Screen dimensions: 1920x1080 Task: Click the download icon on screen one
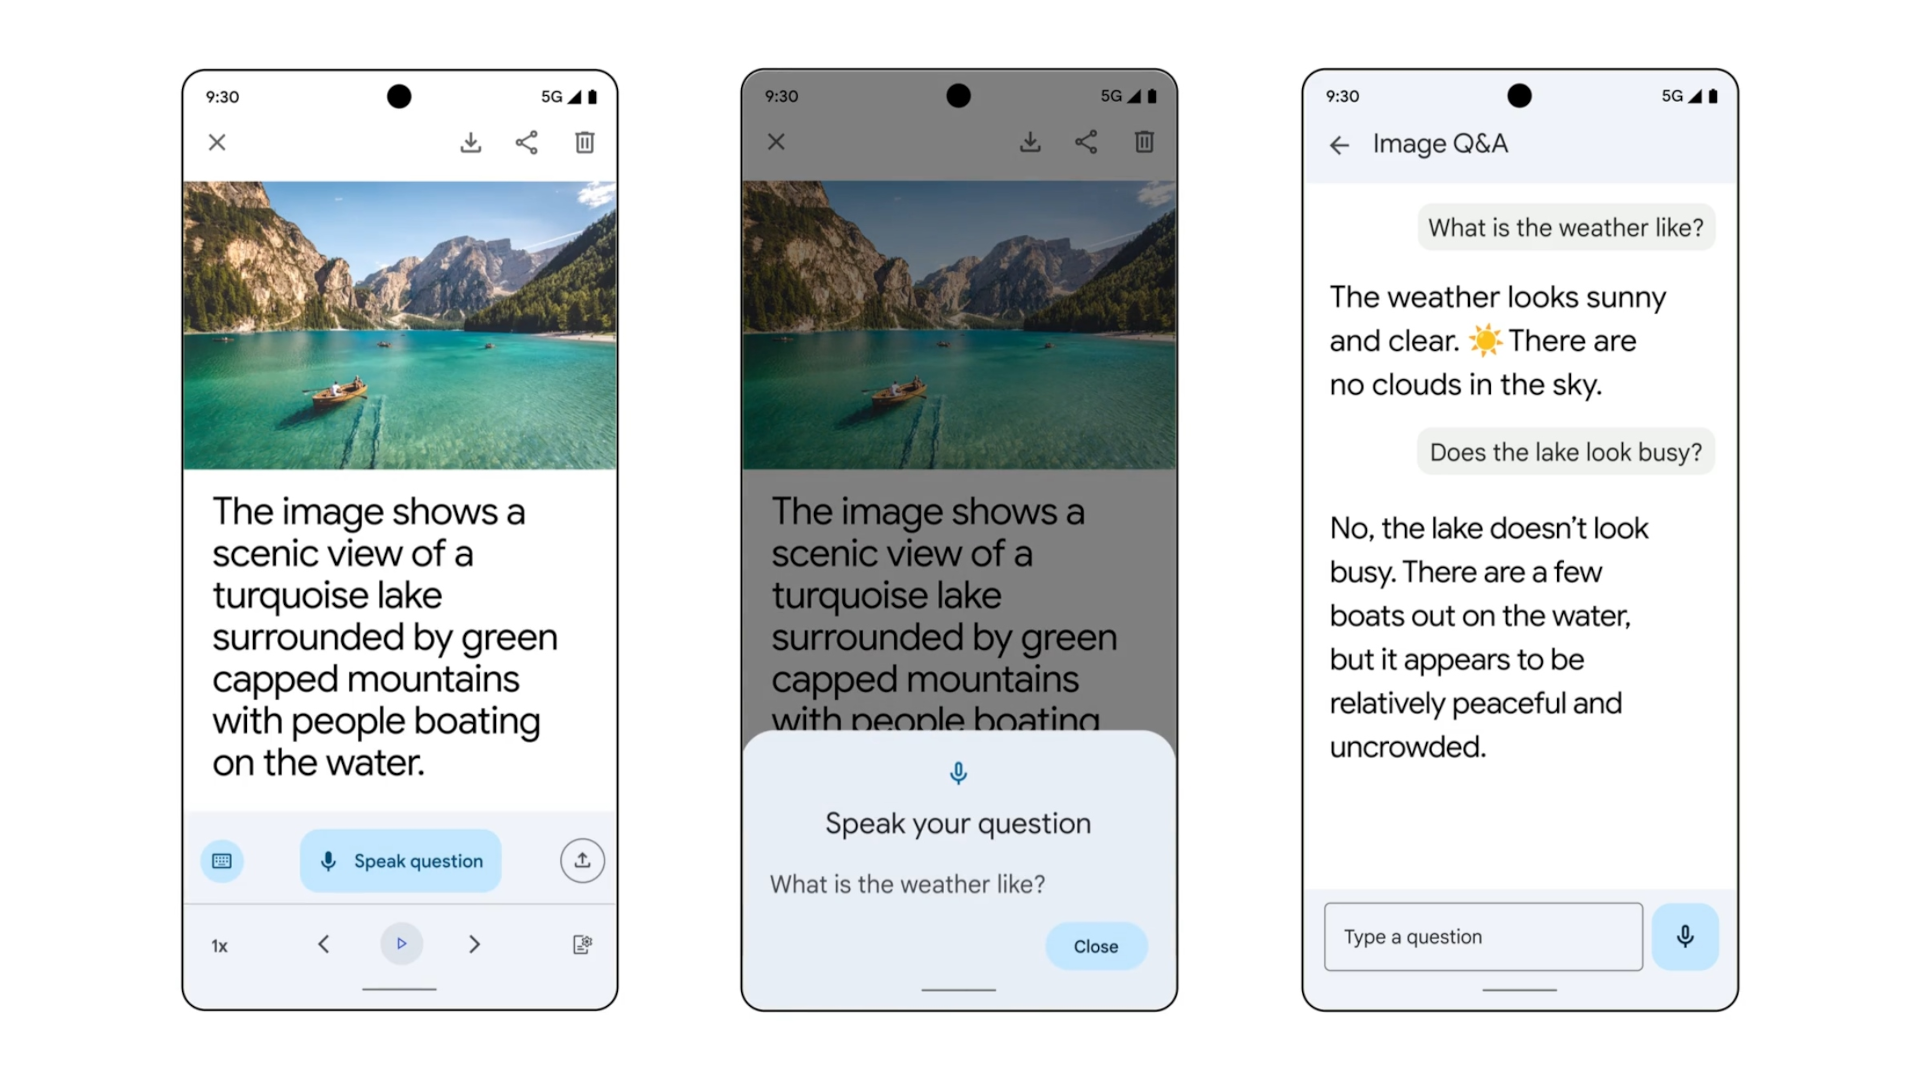[469, 142]
